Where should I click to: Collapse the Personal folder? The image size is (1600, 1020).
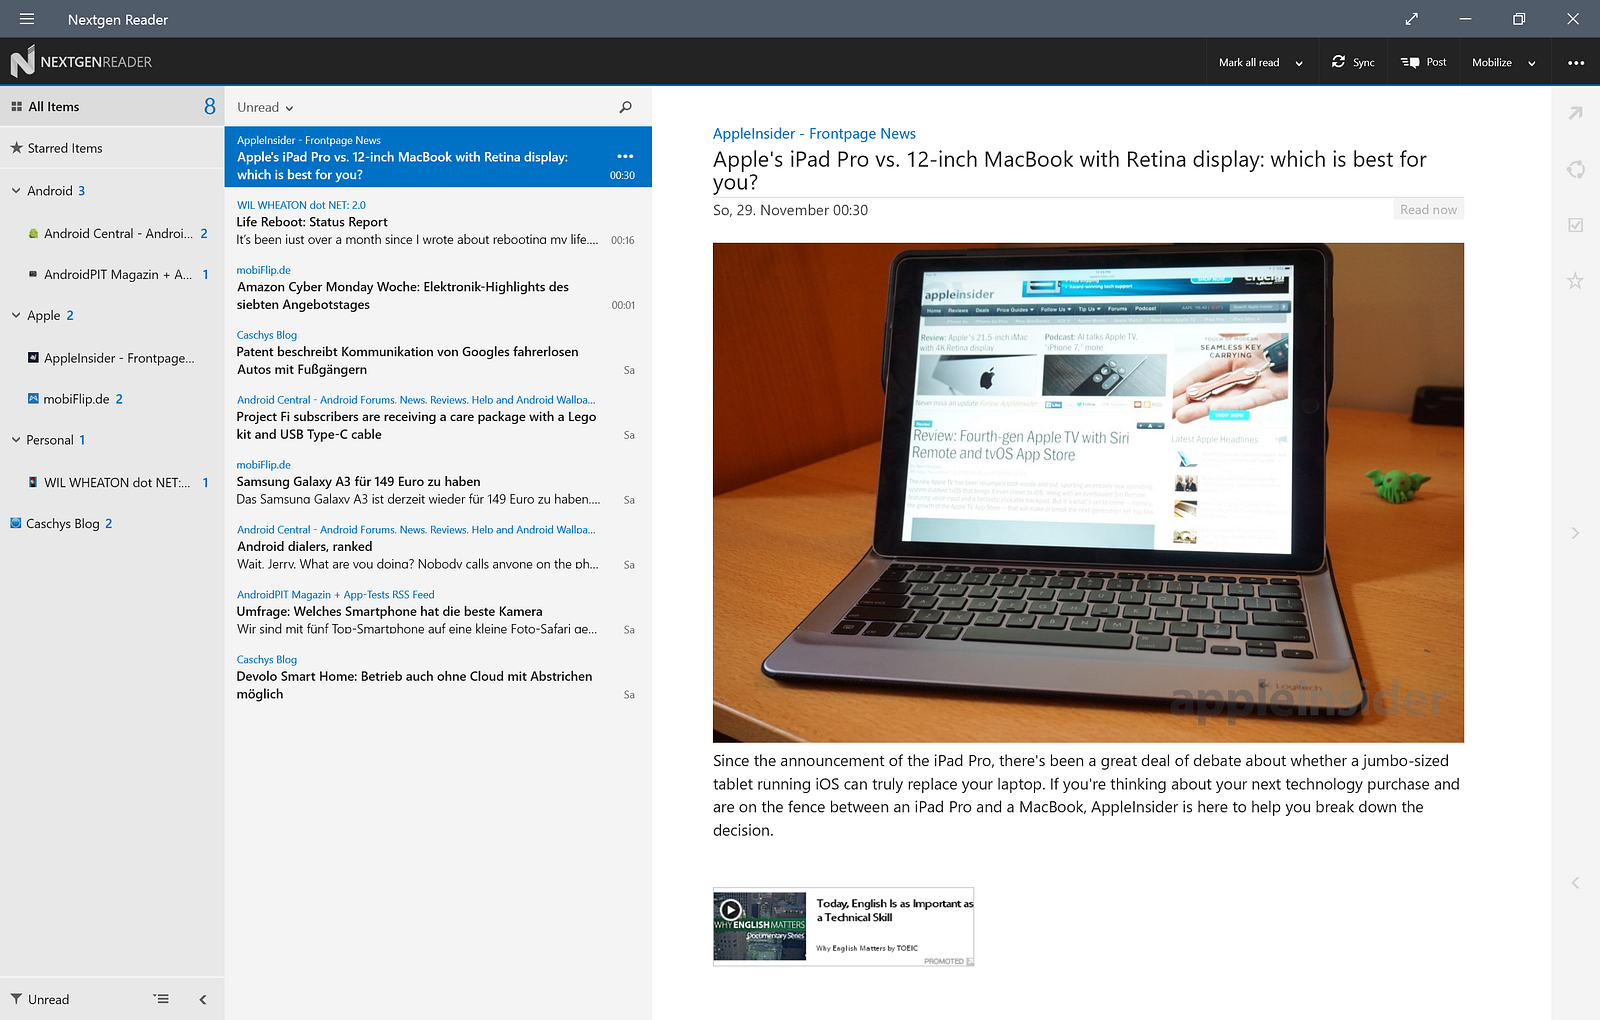pos(16,440)
